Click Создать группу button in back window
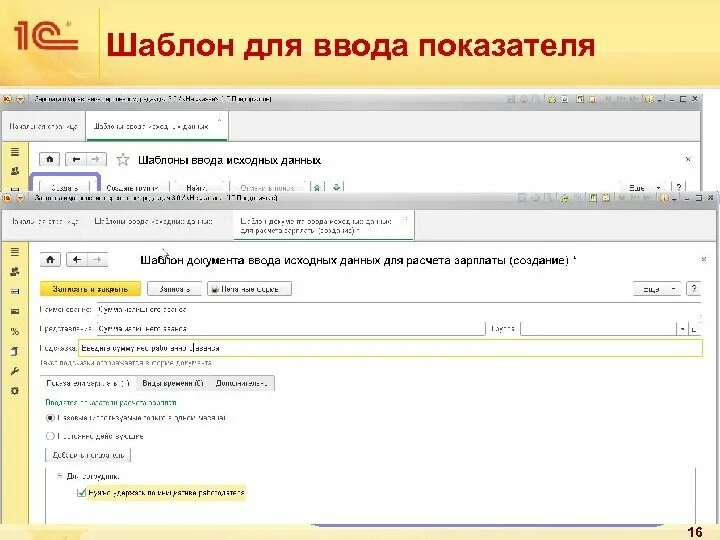Image resolution: width=720 pixels, height=540 pixels. (132, 187)
